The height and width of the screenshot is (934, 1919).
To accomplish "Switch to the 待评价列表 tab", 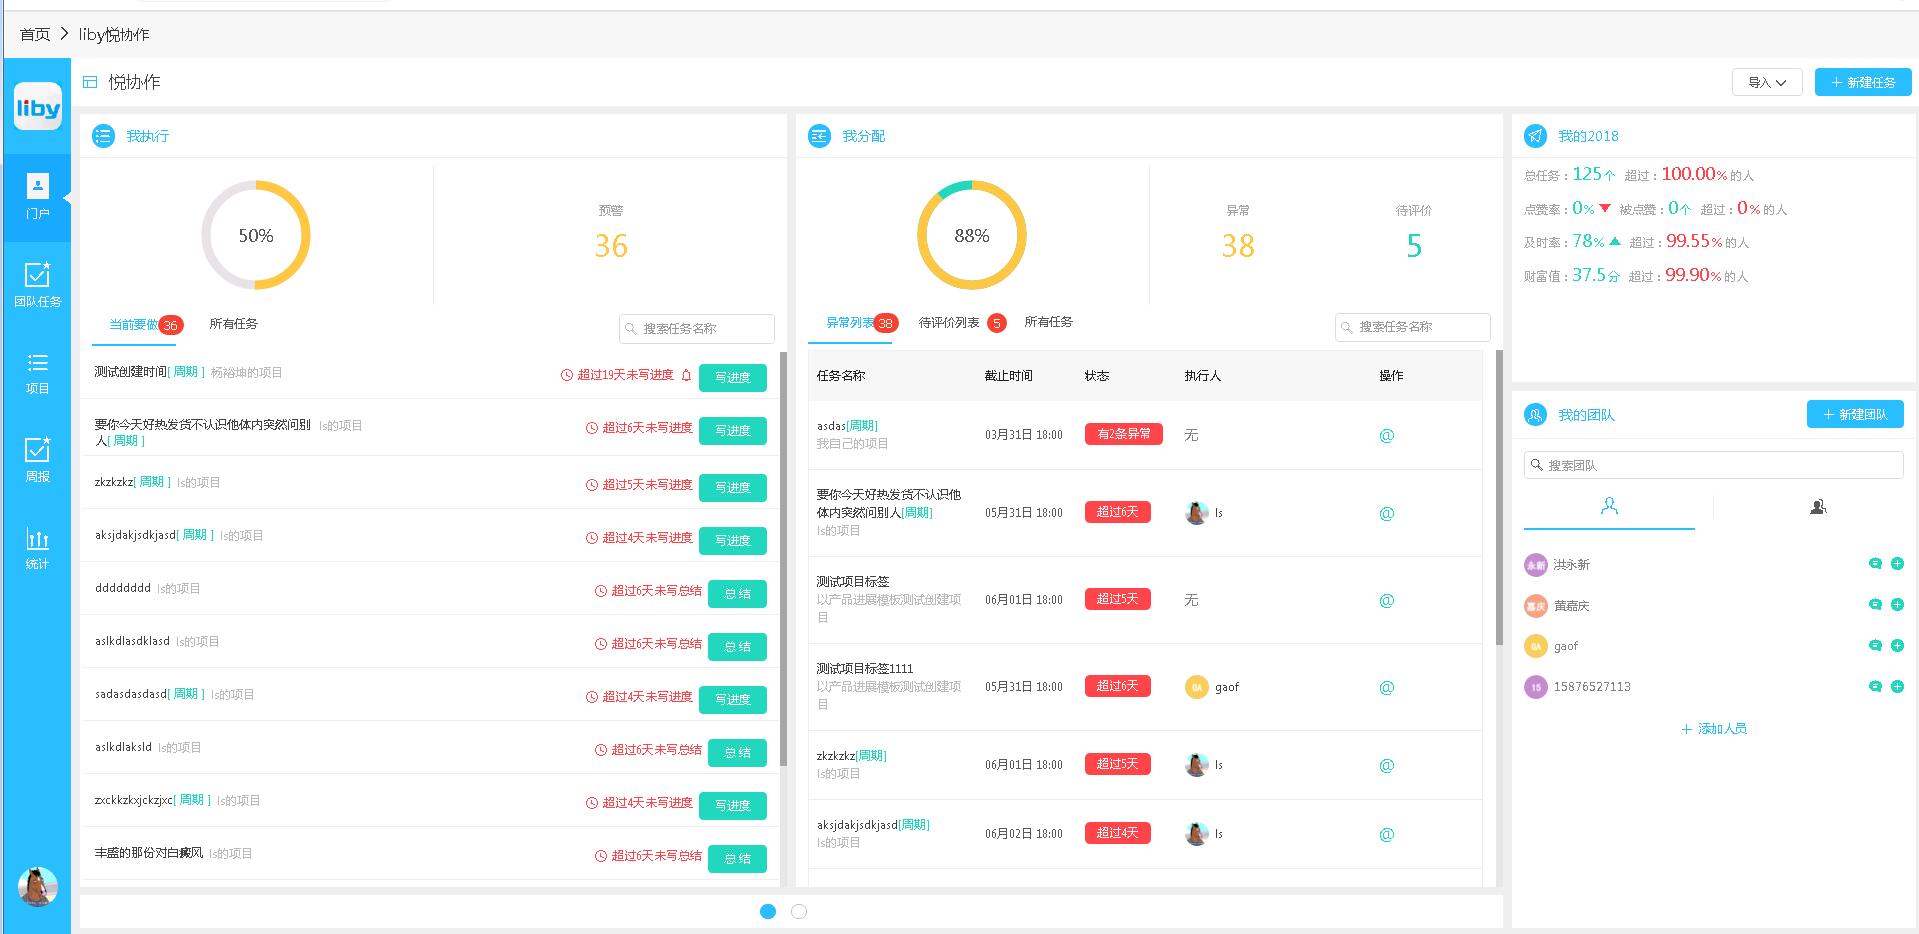I will pyautogui.click(x=949, y=322).
